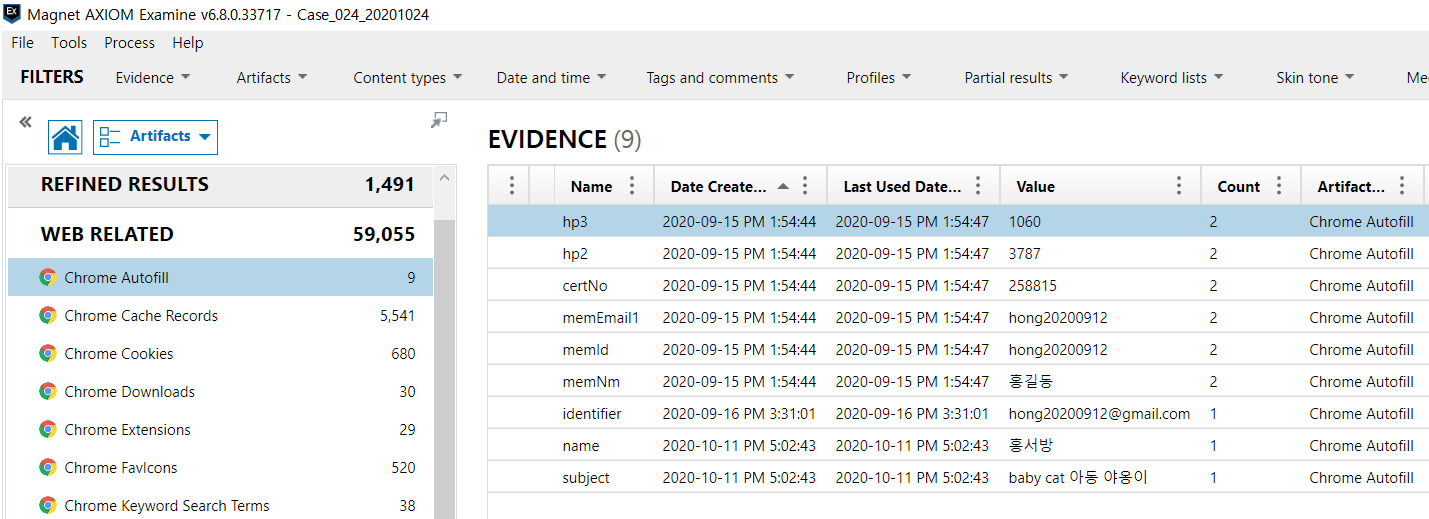
Task: Click Chrome icon beside Chrome Downloads
Action: point(47,391)
